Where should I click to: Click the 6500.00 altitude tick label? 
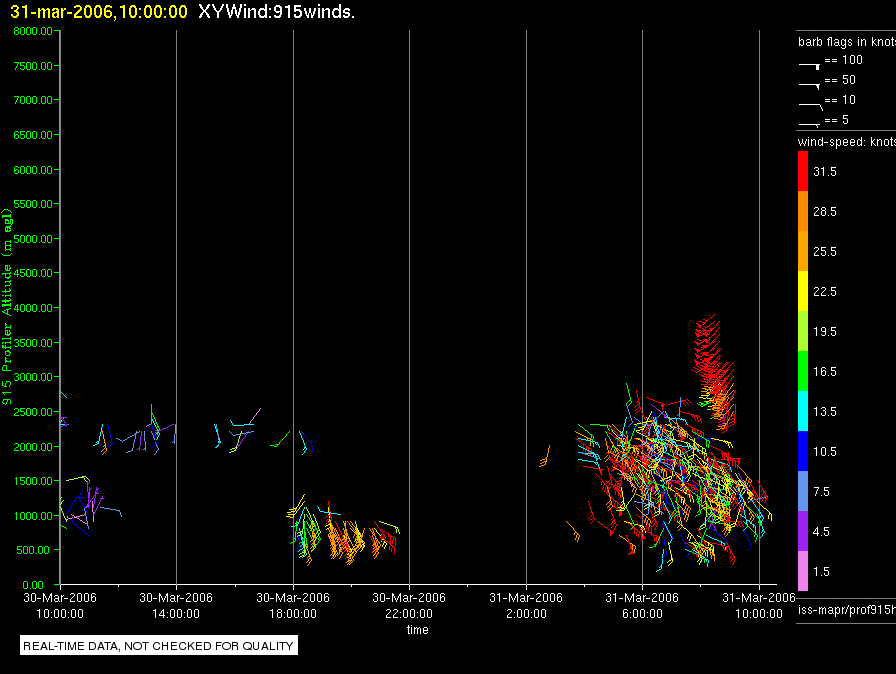(x=33, y=135)
